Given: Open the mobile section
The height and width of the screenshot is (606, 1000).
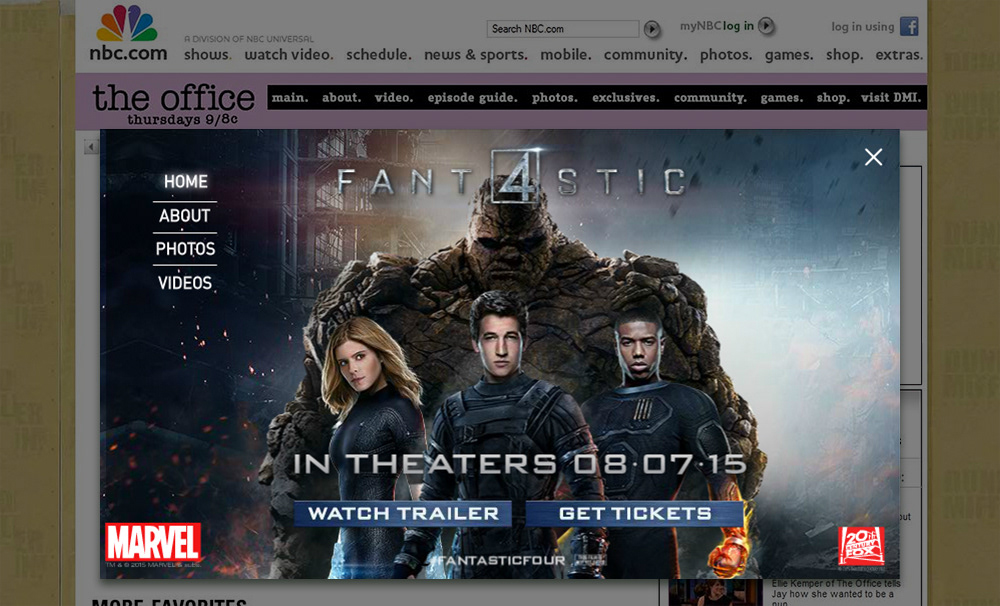Looking at the screenshot, I should click(x=566, y=55).
